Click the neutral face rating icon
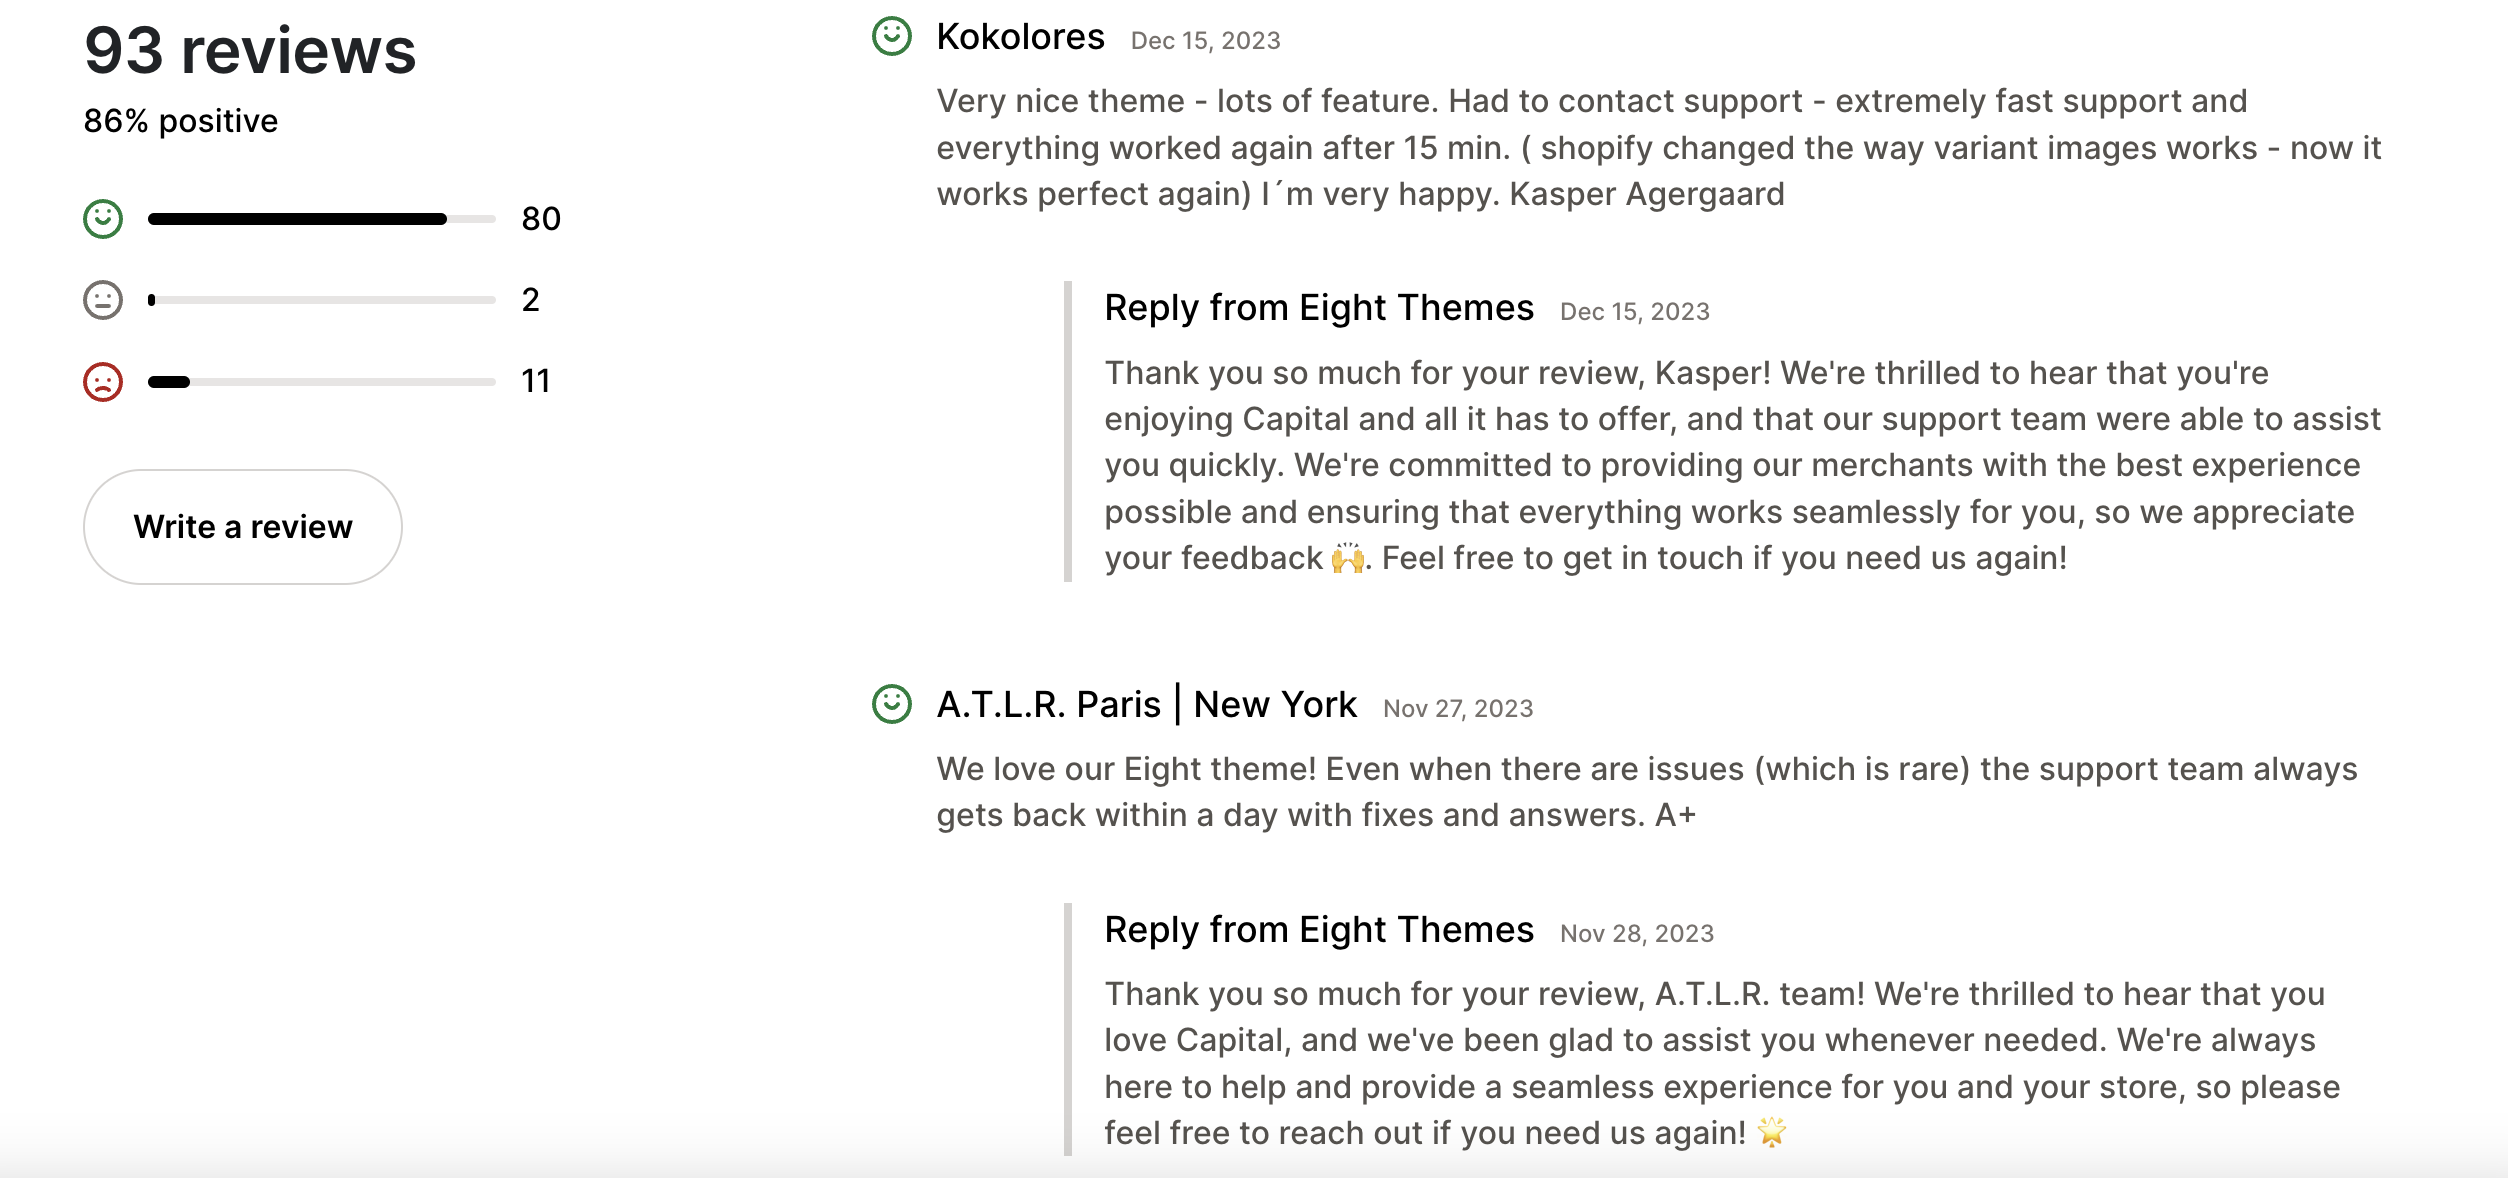The height and width of the screenshot is (1178, 2508). (103, 299)
